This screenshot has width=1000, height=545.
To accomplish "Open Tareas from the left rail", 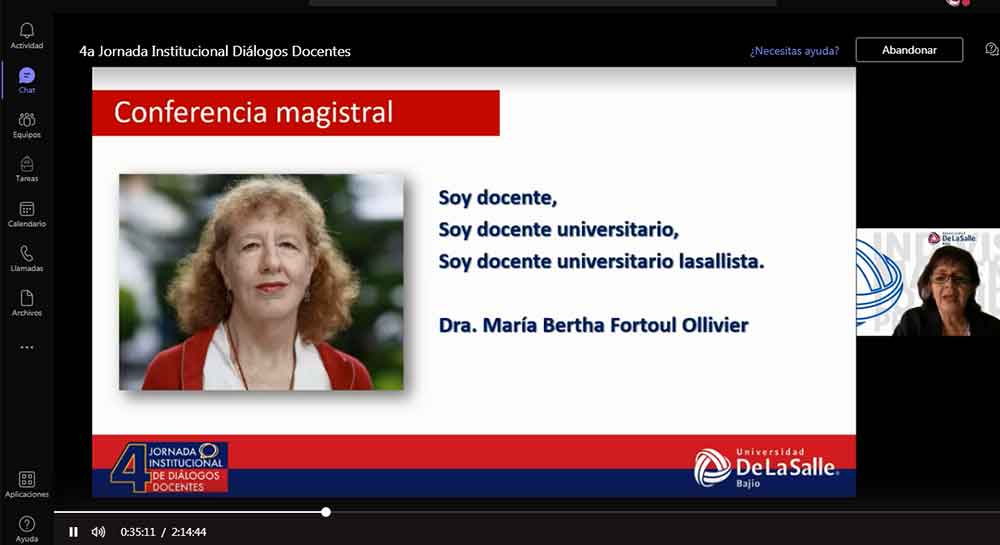I will click(x=27, y=169).
